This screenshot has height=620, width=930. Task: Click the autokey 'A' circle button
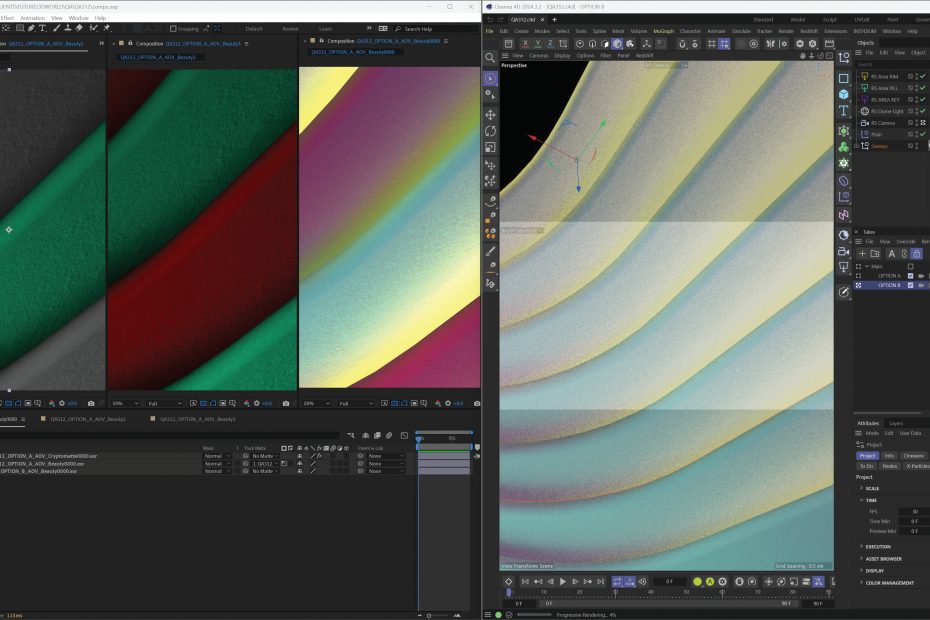pos(710,581)
